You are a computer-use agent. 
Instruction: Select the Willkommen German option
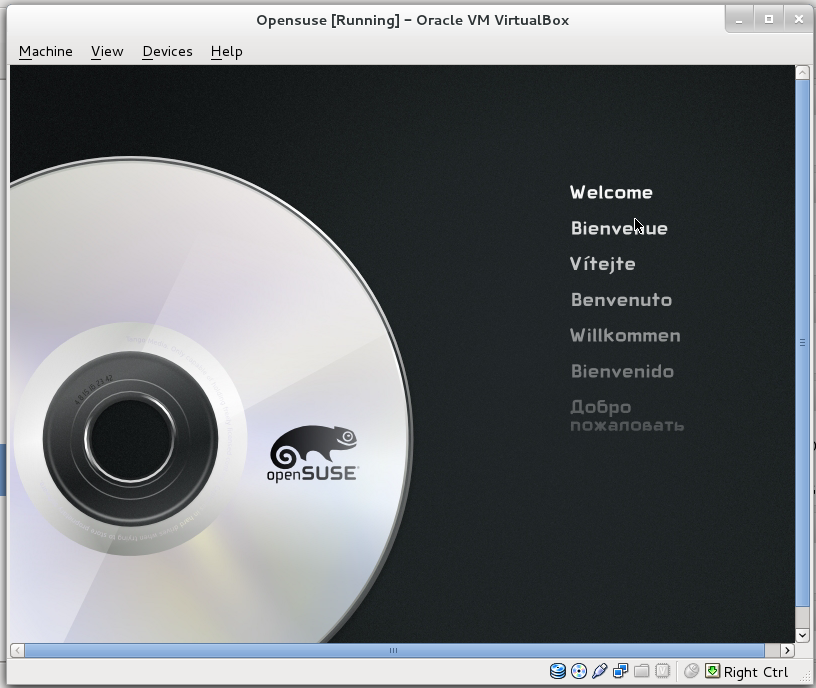tap(625, 335)
